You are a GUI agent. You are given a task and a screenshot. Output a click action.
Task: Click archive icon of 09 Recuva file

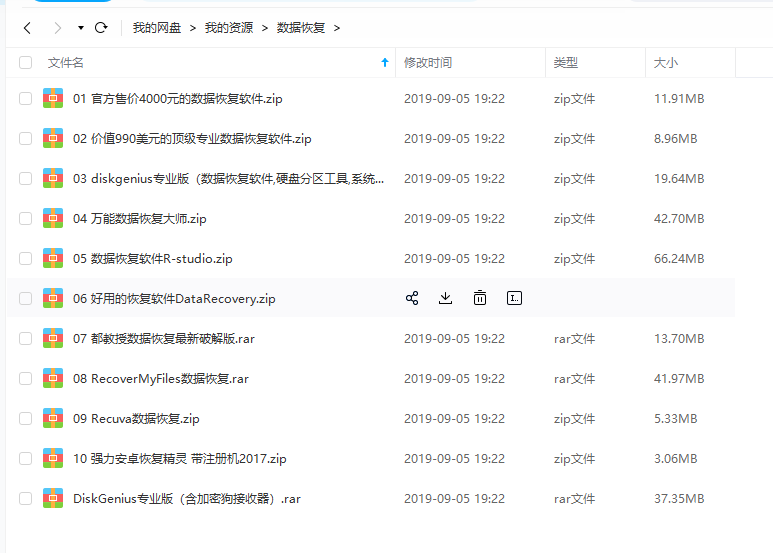click(x=53, y=418)
